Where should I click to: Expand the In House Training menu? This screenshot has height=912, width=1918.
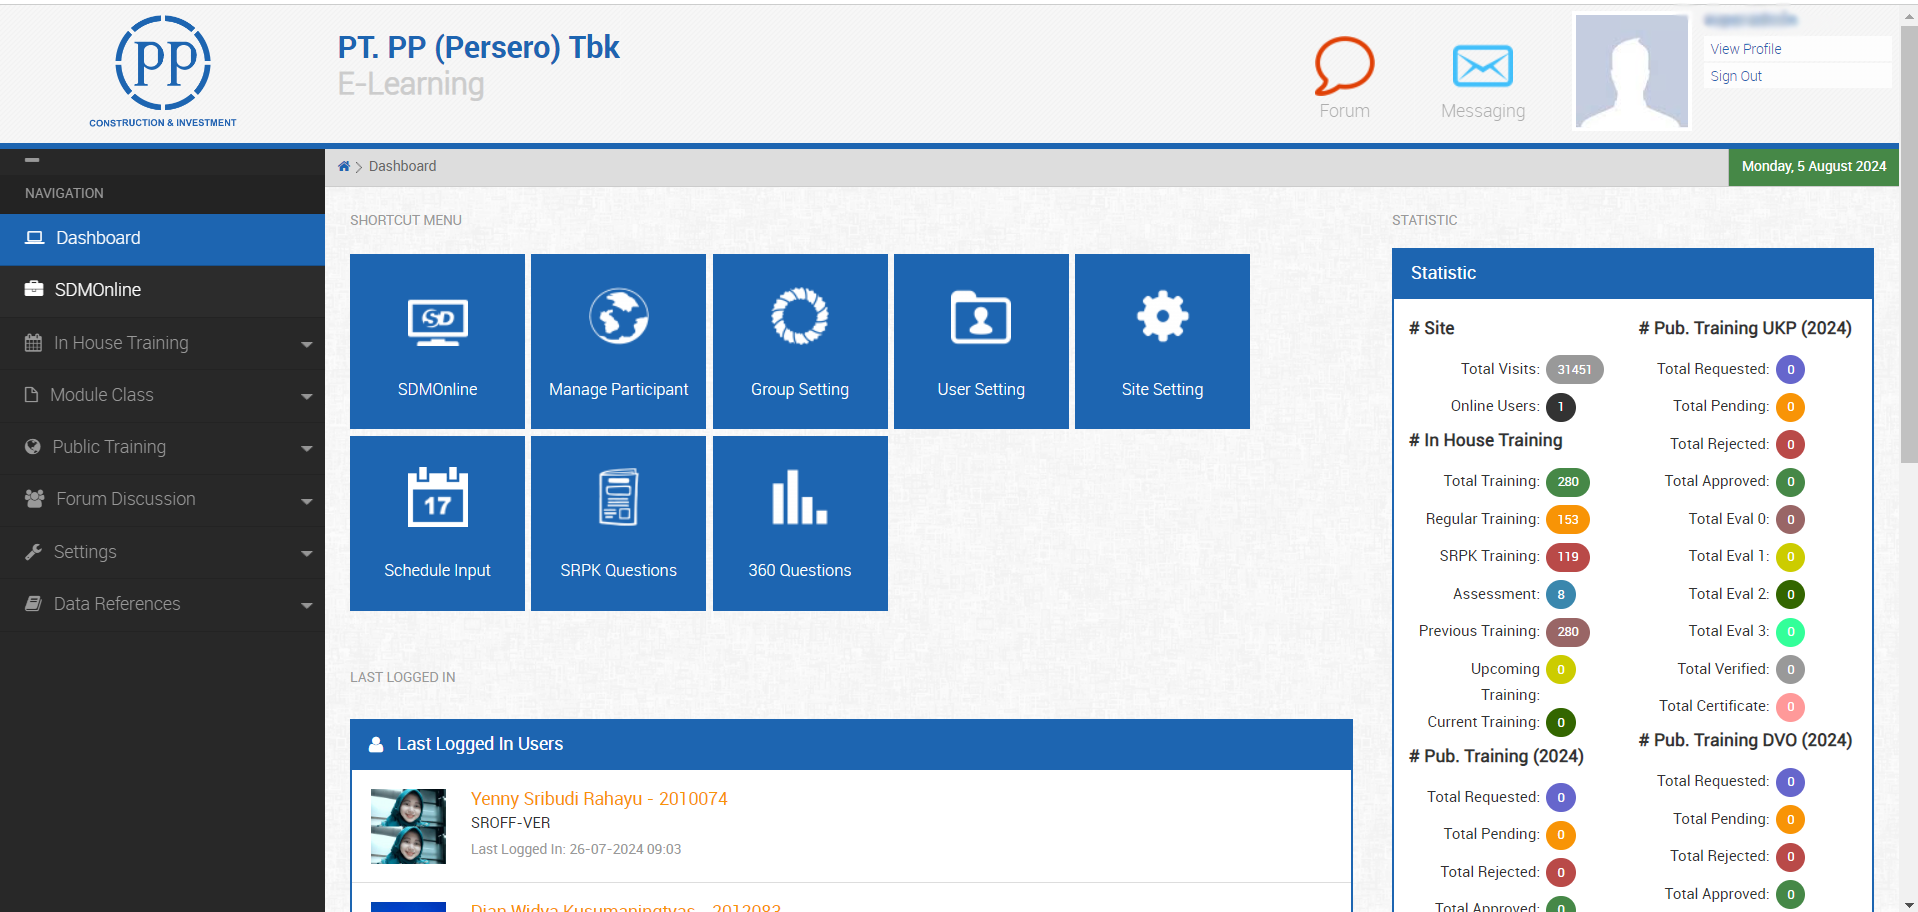coord(162,343)
